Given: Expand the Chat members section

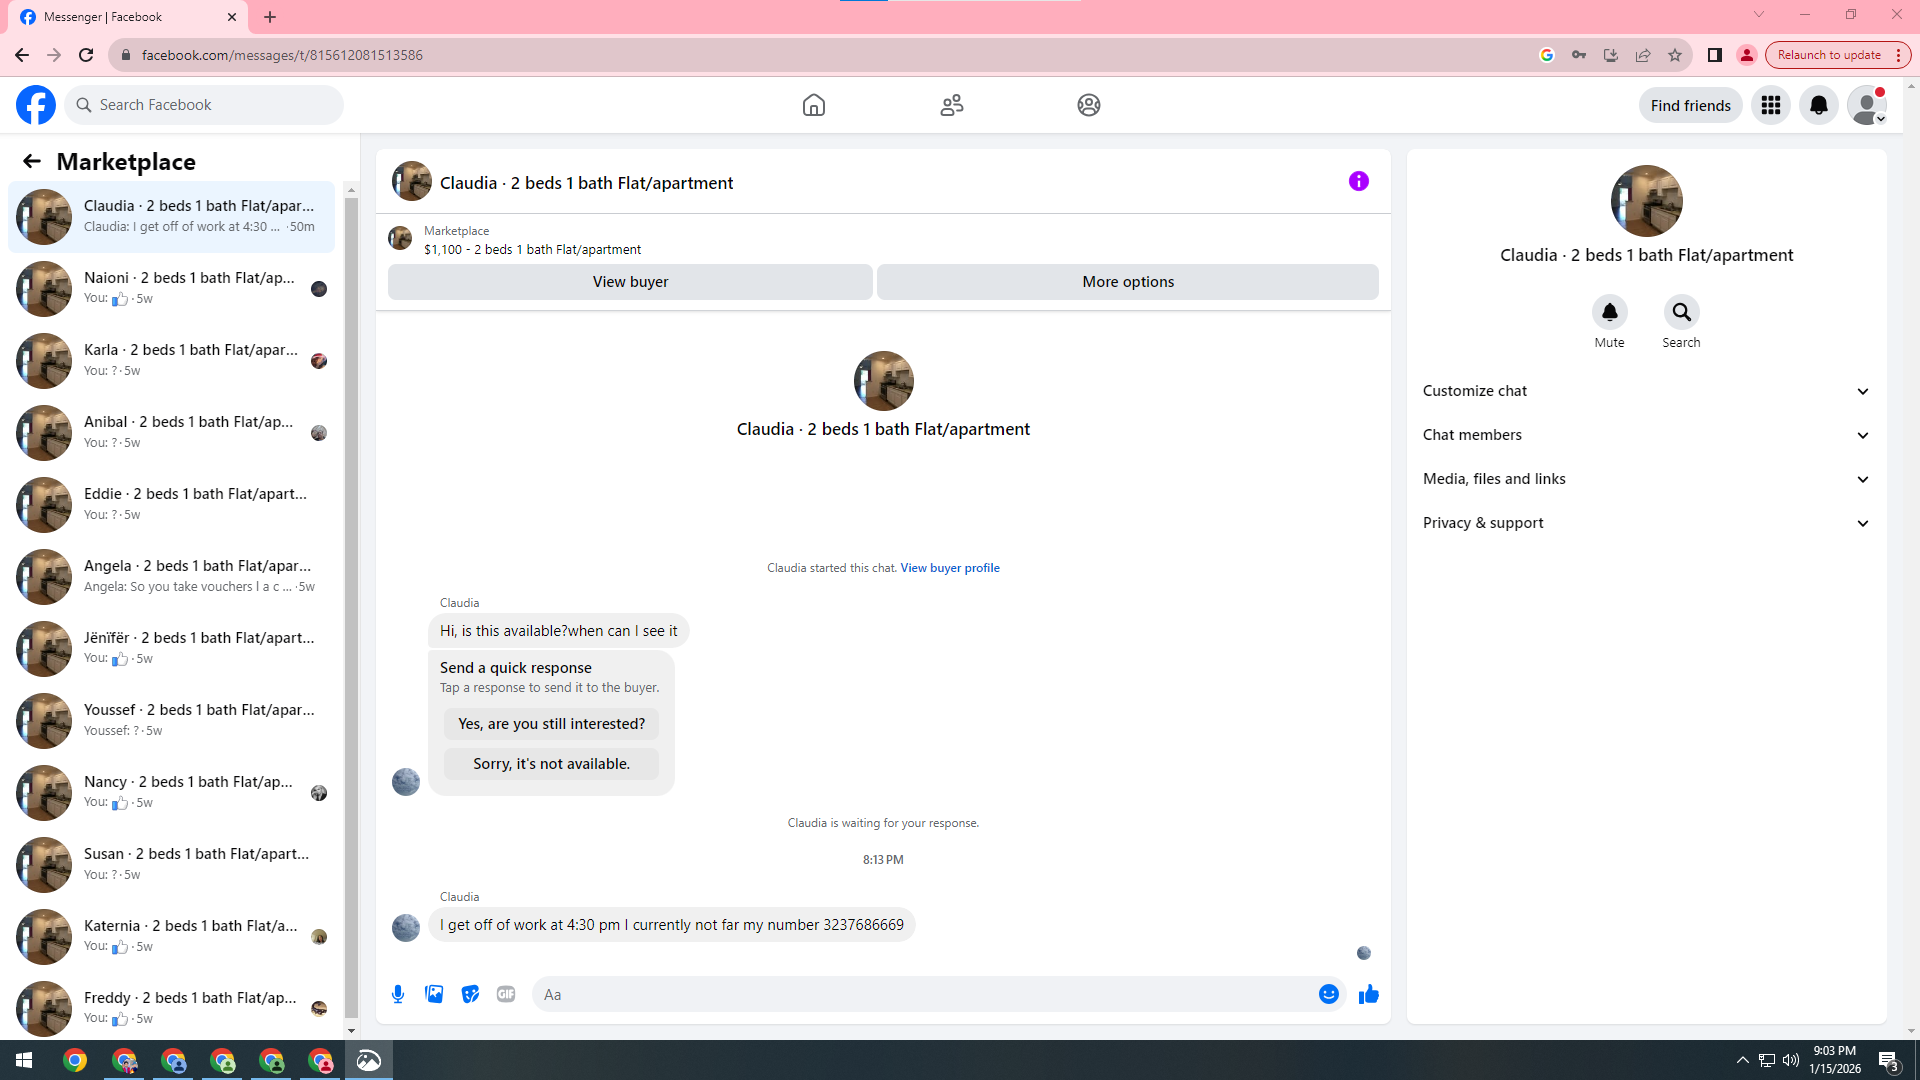Looking at the screenshot, I should click(x=1646, y=435).
